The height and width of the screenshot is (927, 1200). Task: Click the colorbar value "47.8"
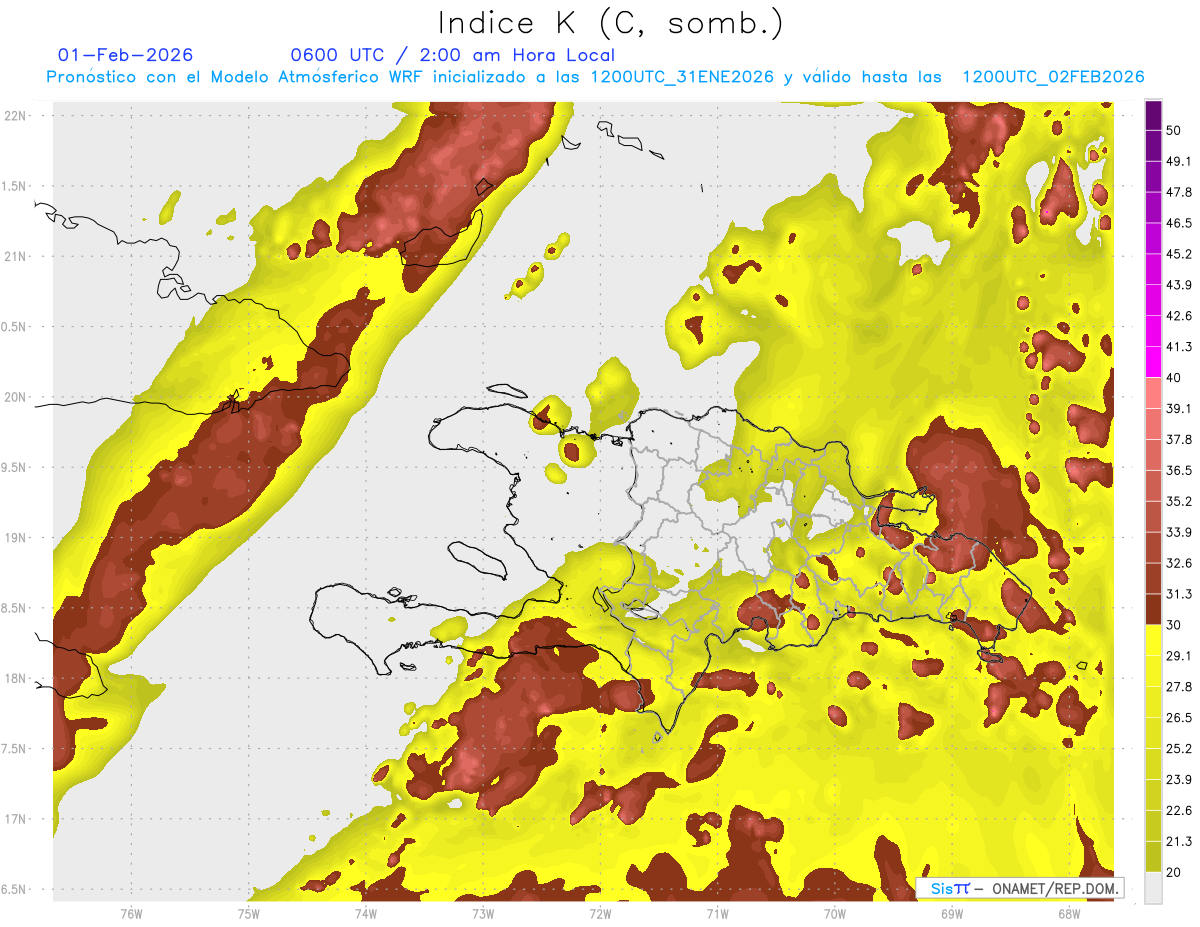[1179, 192]
